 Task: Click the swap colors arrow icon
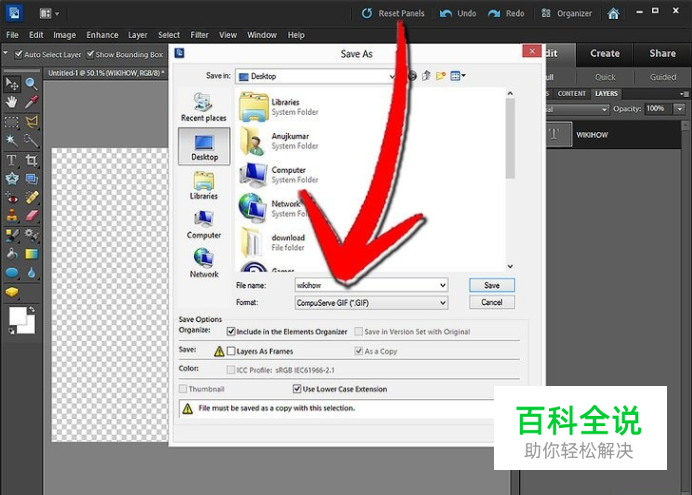tap(31, 310)
